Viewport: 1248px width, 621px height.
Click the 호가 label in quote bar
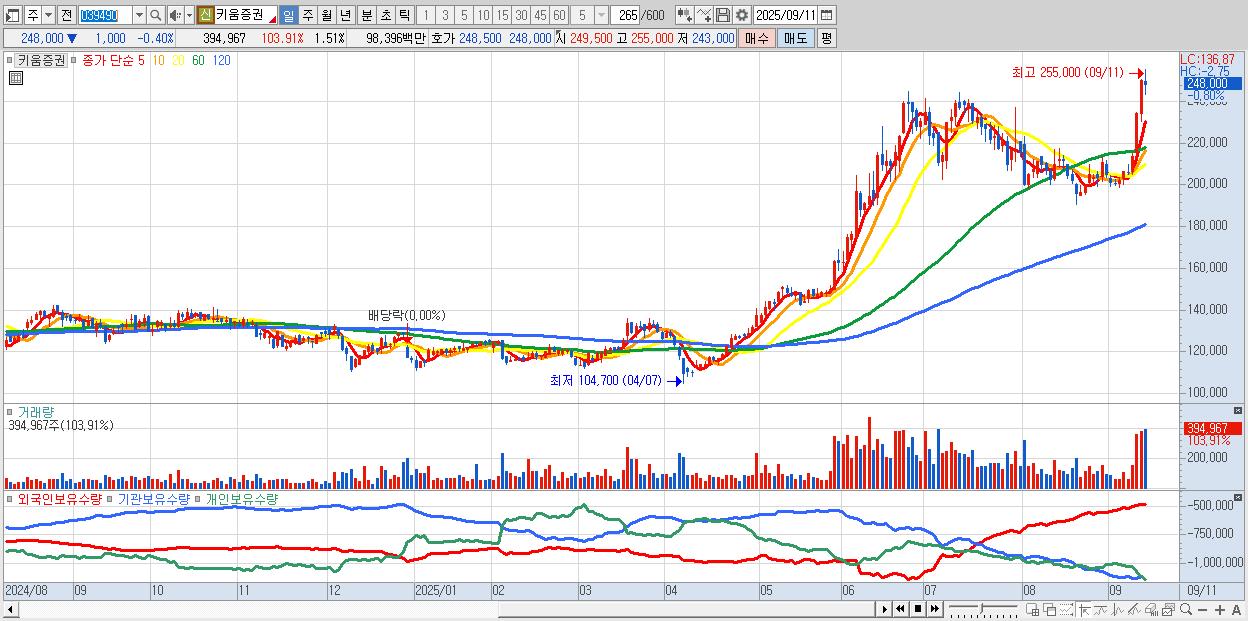(x=442, y=38)
